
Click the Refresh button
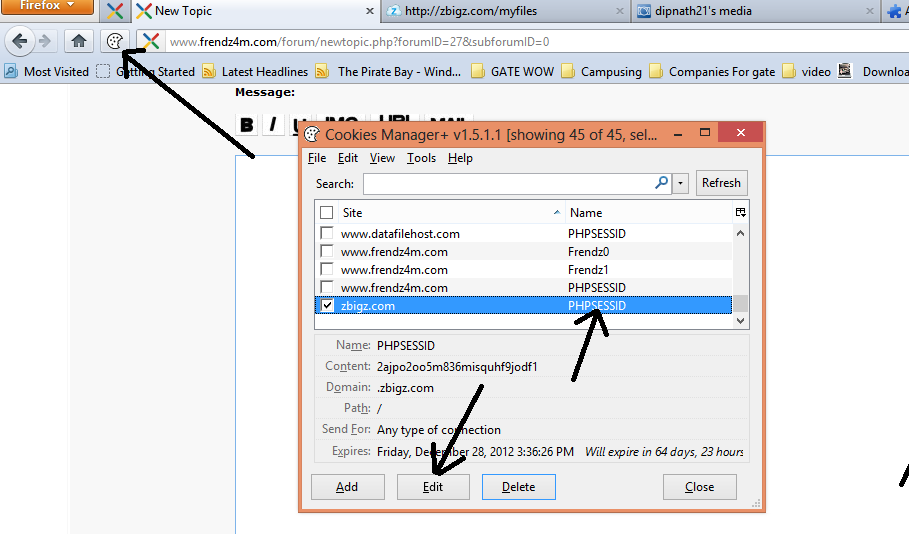tap(721, 183)
